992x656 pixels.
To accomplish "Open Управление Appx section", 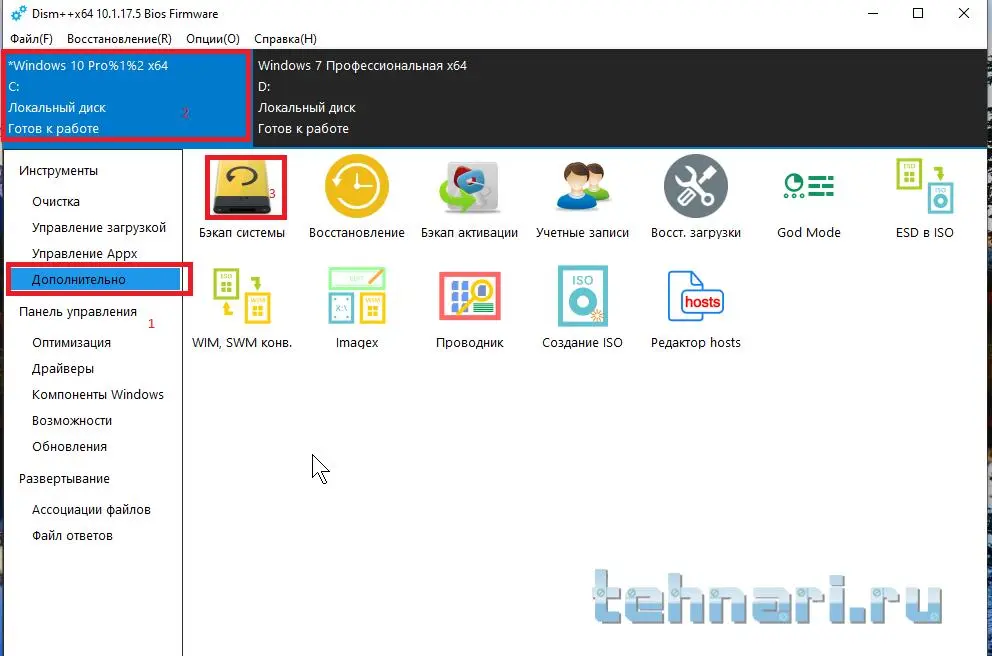I will point(85,254).
